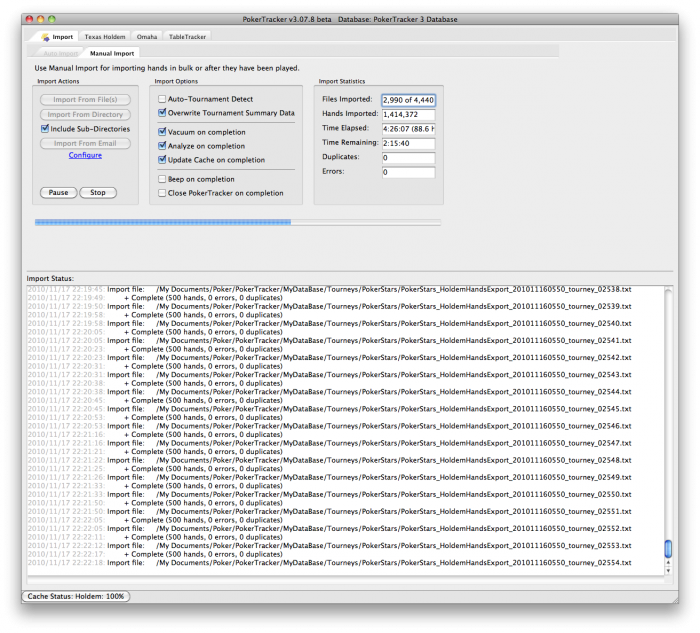Click the Hands Imported field

408,115
